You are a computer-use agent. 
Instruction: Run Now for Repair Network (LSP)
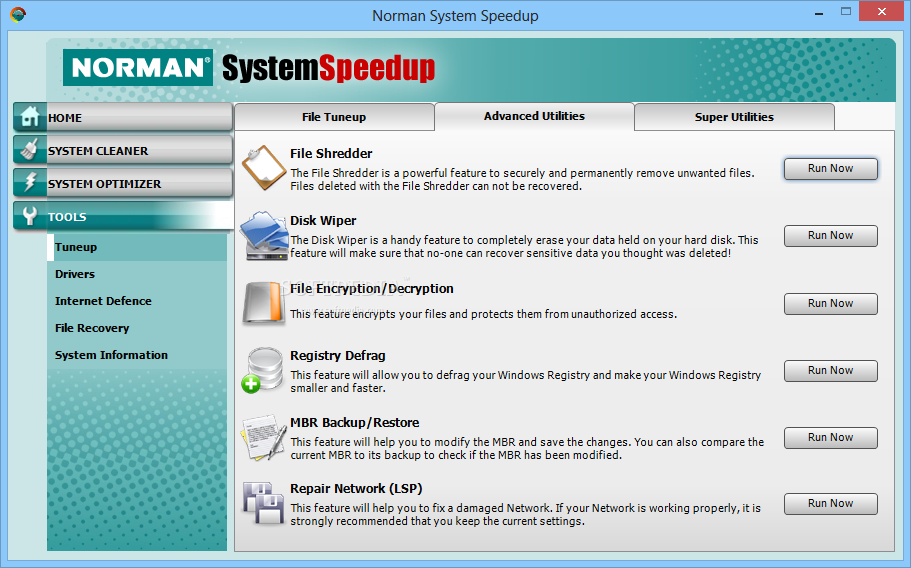coord(830,504)
